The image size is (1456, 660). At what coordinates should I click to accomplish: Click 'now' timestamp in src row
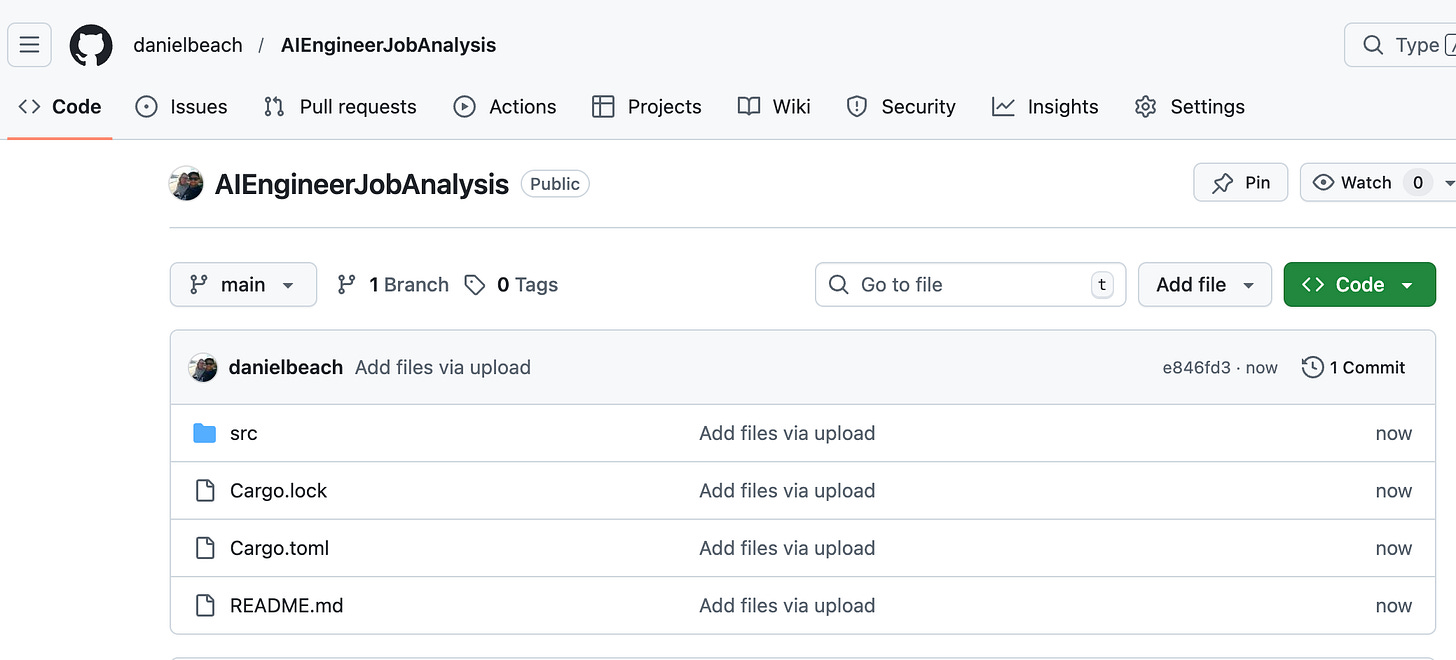1394,433
